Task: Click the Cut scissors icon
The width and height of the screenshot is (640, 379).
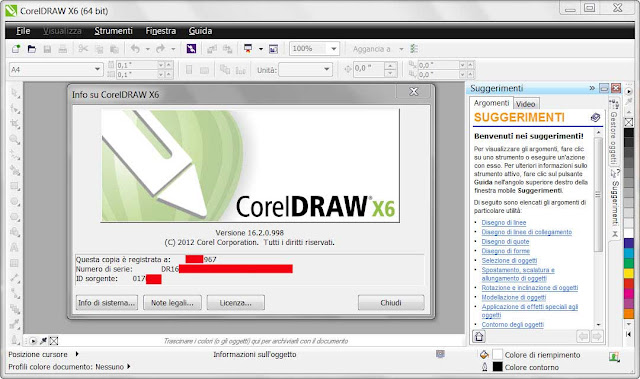Action: pos(83,49)
